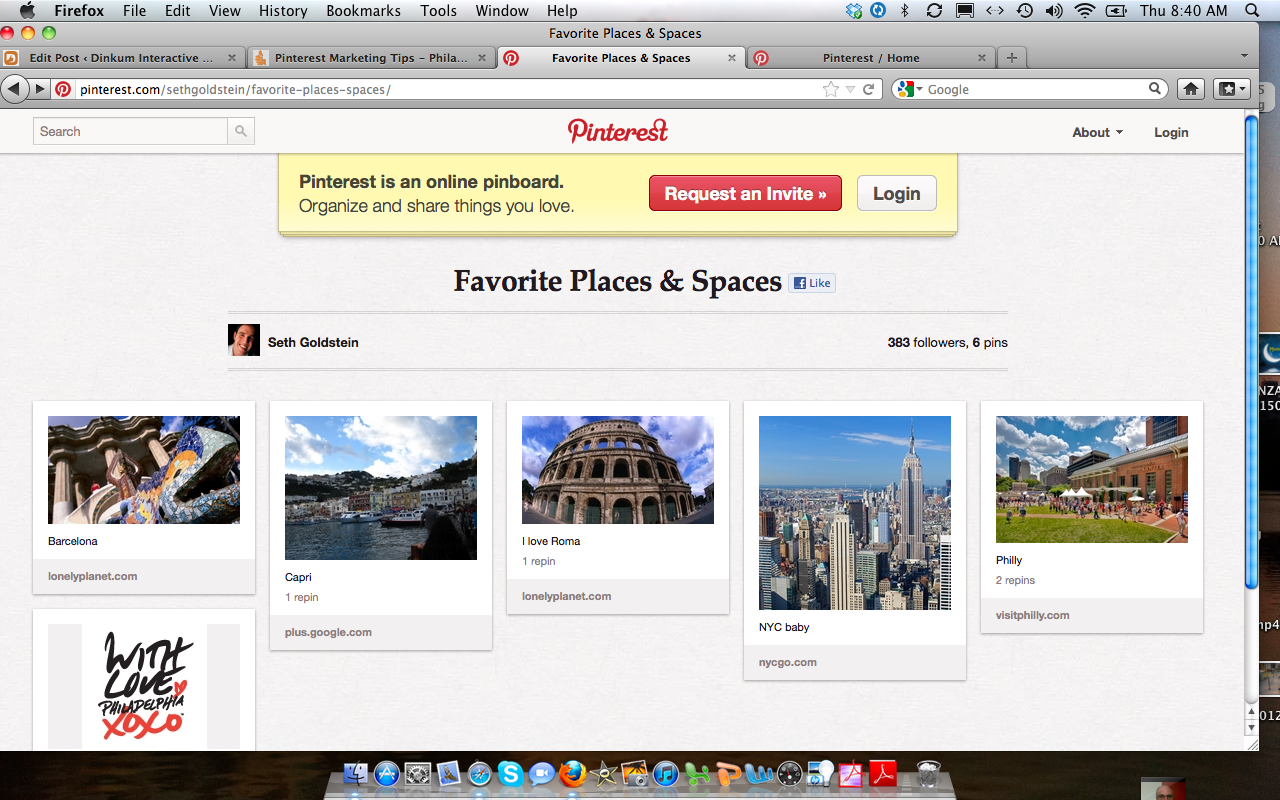This screenshot has height=800, width=1280.
Task: Click the Pinterest search magnifier button
Action: click(x=241, y=131)
